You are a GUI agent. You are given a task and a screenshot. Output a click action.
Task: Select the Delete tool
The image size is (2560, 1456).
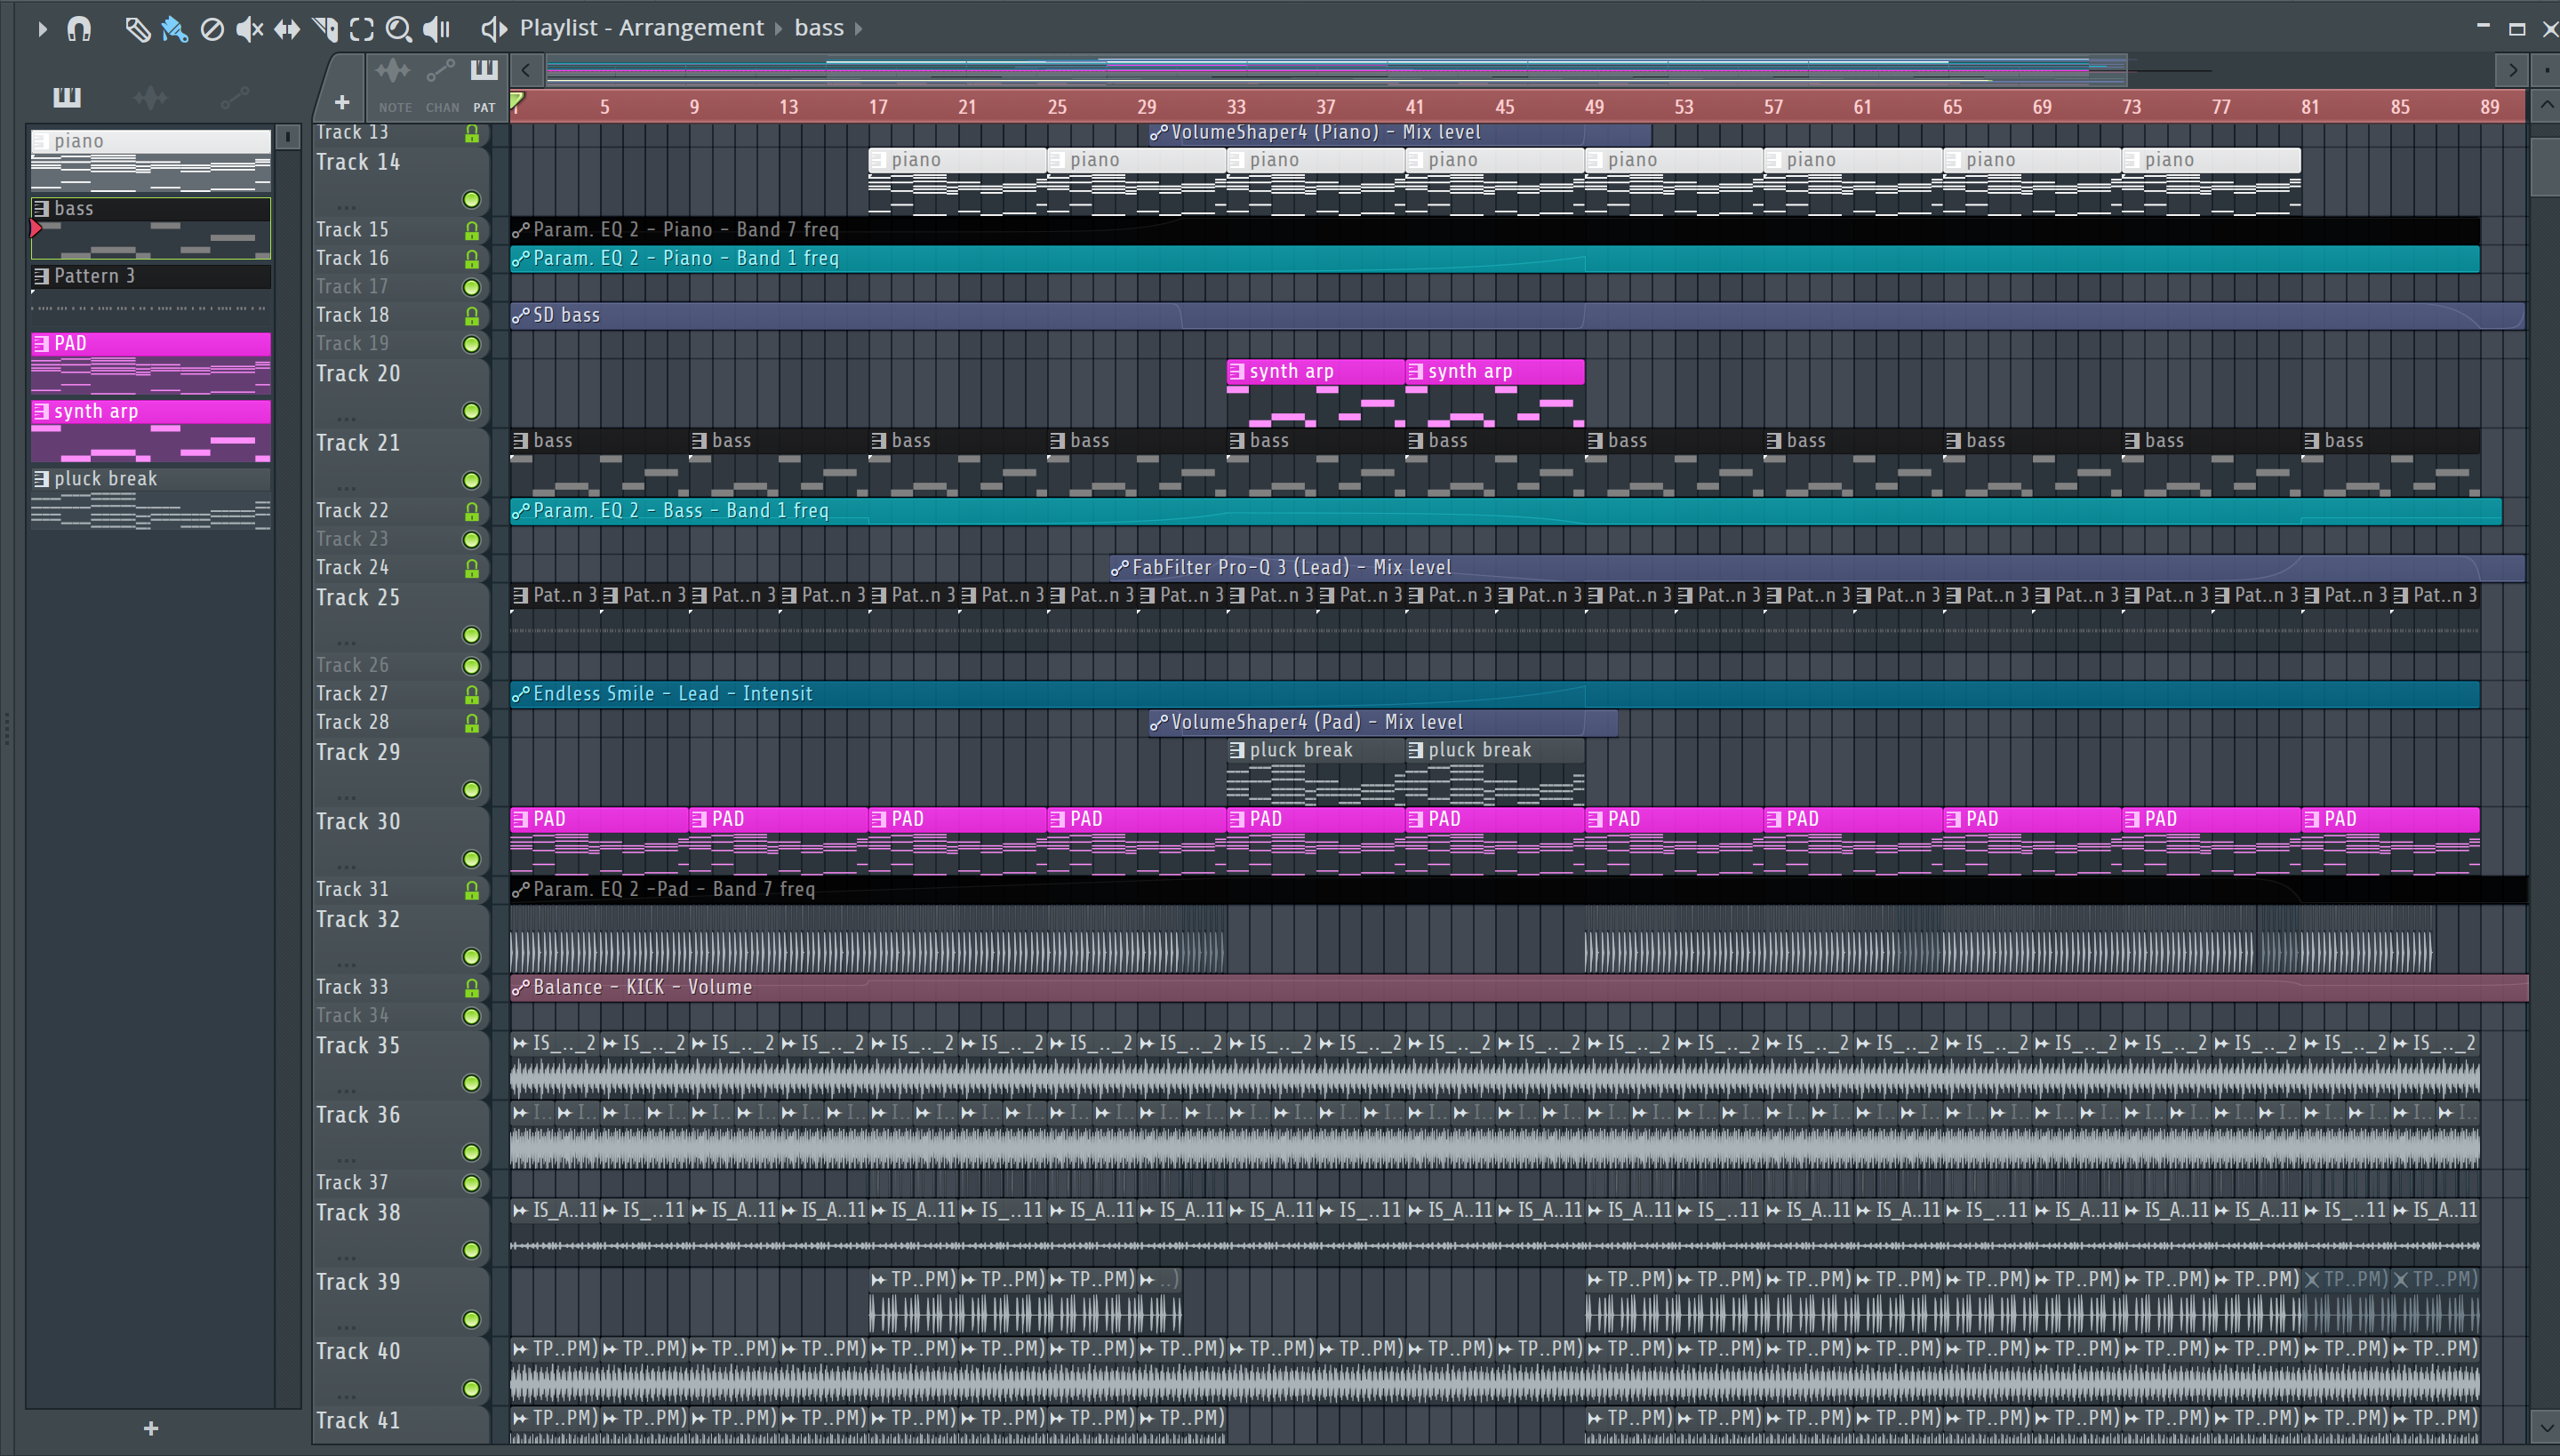[x=212, y=29]
